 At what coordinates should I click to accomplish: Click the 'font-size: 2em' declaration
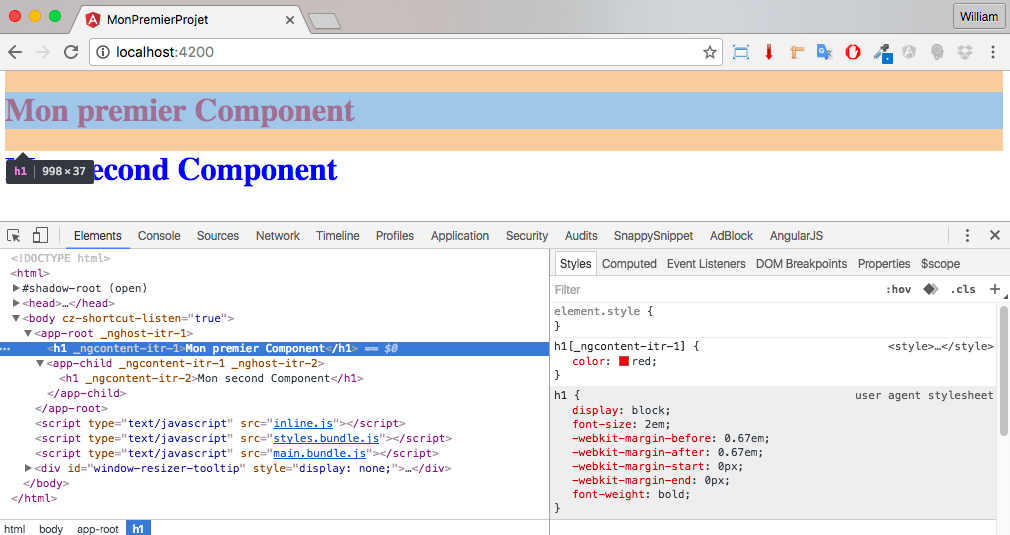(x=621, y=424)
